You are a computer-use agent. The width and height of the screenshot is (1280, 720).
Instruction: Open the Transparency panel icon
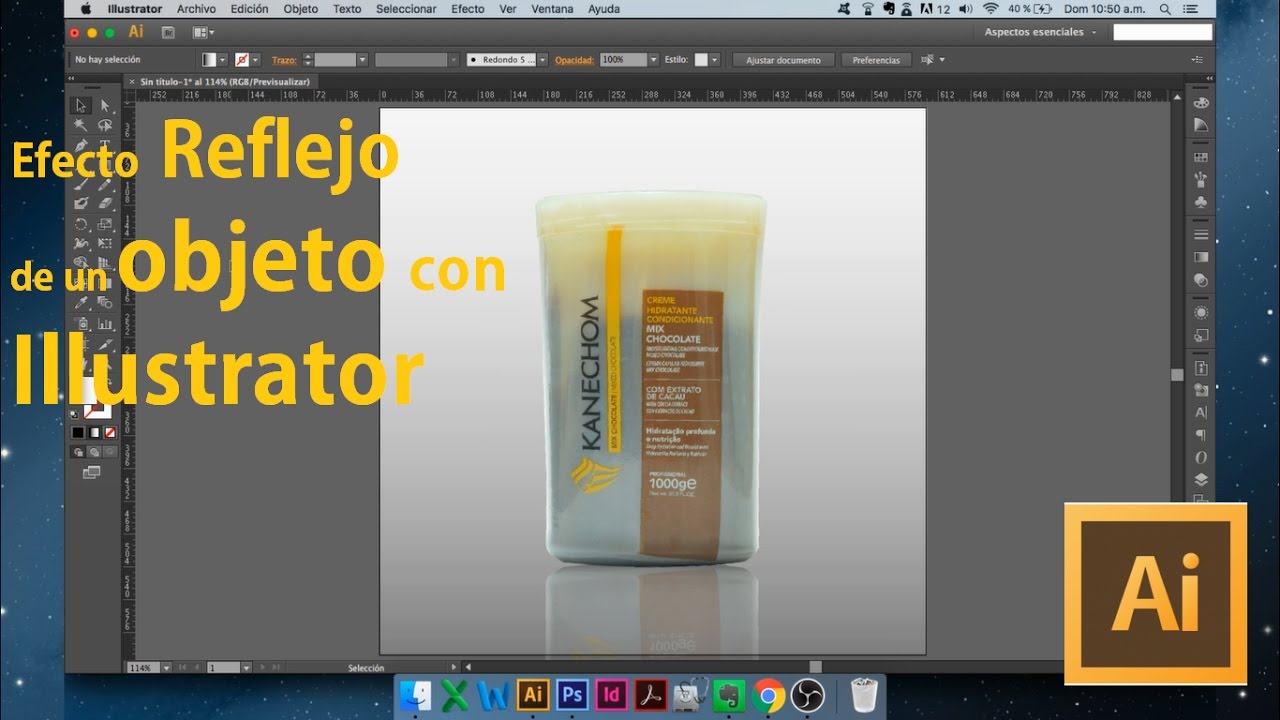1201,280
